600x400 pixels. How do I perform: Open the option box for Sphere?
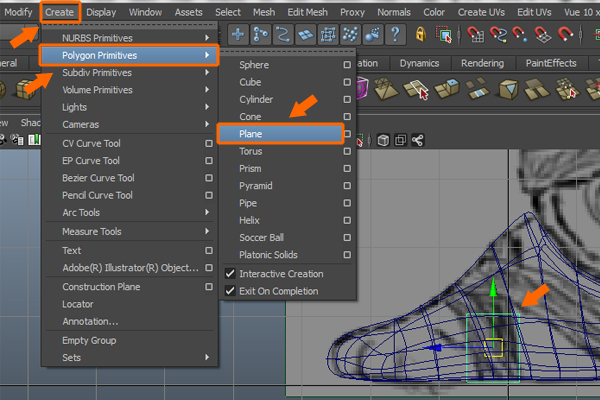pos(346,65)
